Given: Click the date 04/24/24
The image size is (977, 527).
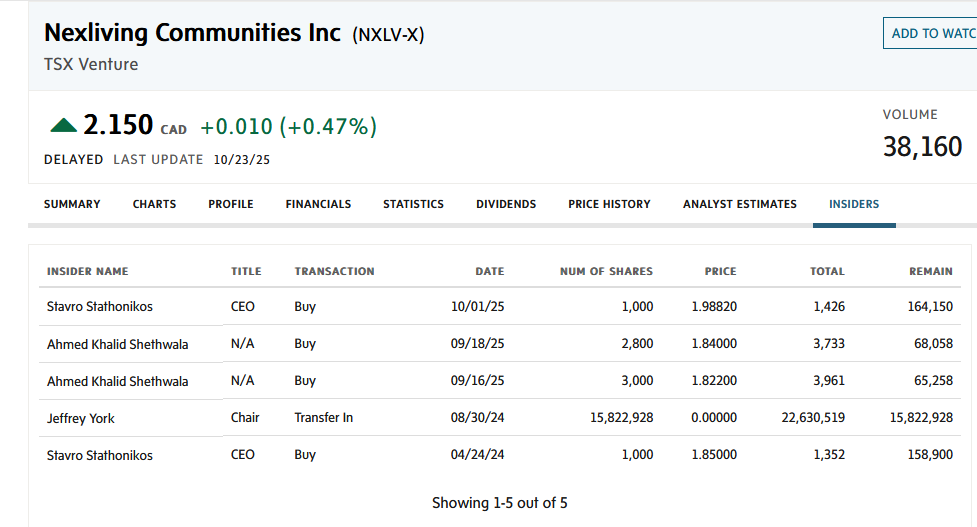Looking at the screenshot, I should pyautogui.click(x=478, y=455).
